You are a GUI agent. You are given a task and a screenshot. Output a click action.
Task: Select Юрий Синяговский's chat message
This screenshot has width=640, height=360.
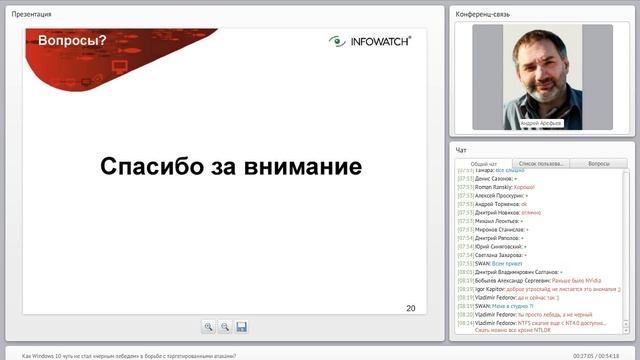[492, 247]
